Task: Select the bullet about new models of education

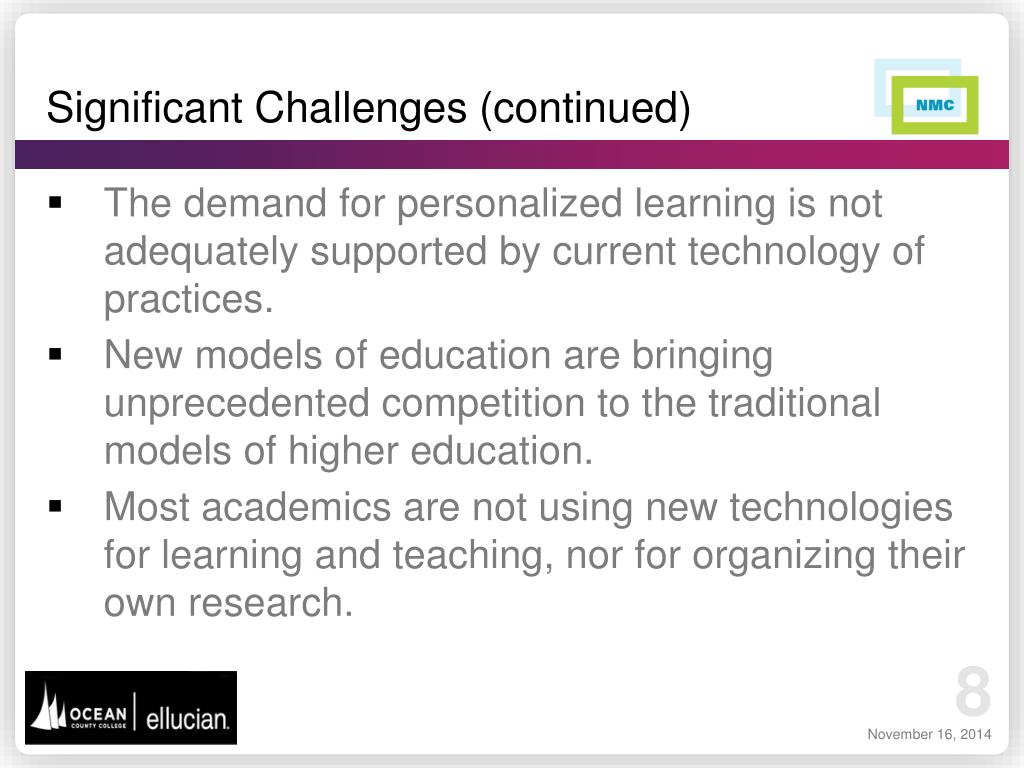Action: (492, 403)
